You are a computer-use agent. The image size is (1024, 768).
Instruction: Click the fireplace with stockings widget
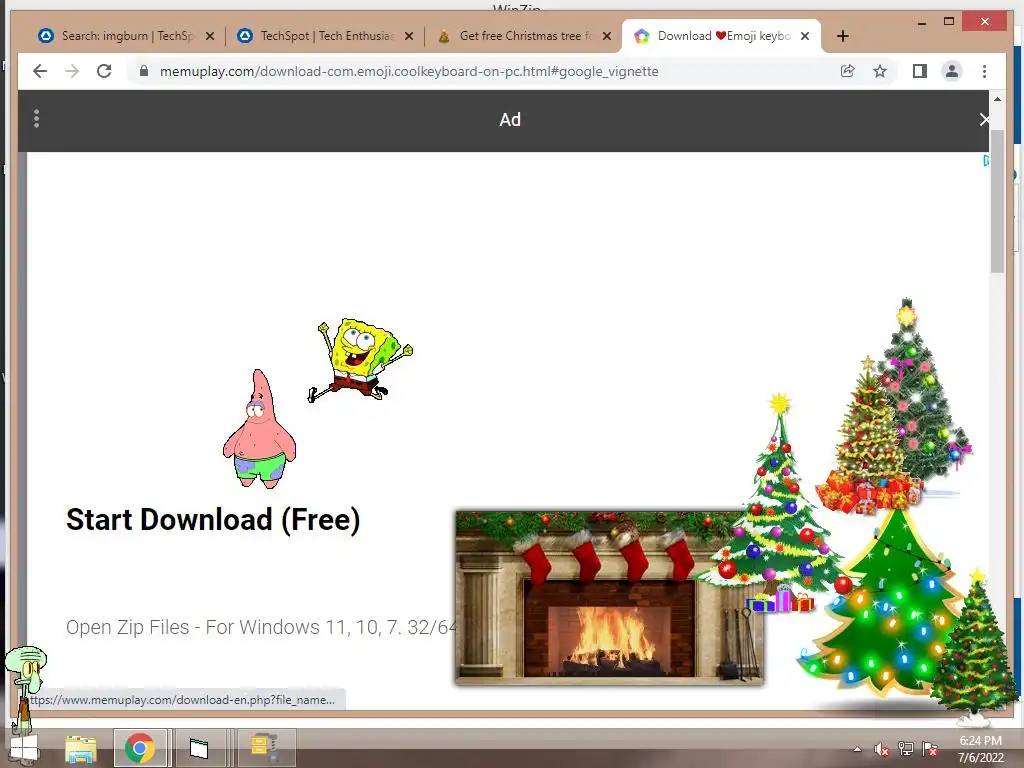[x=609, y=598]
